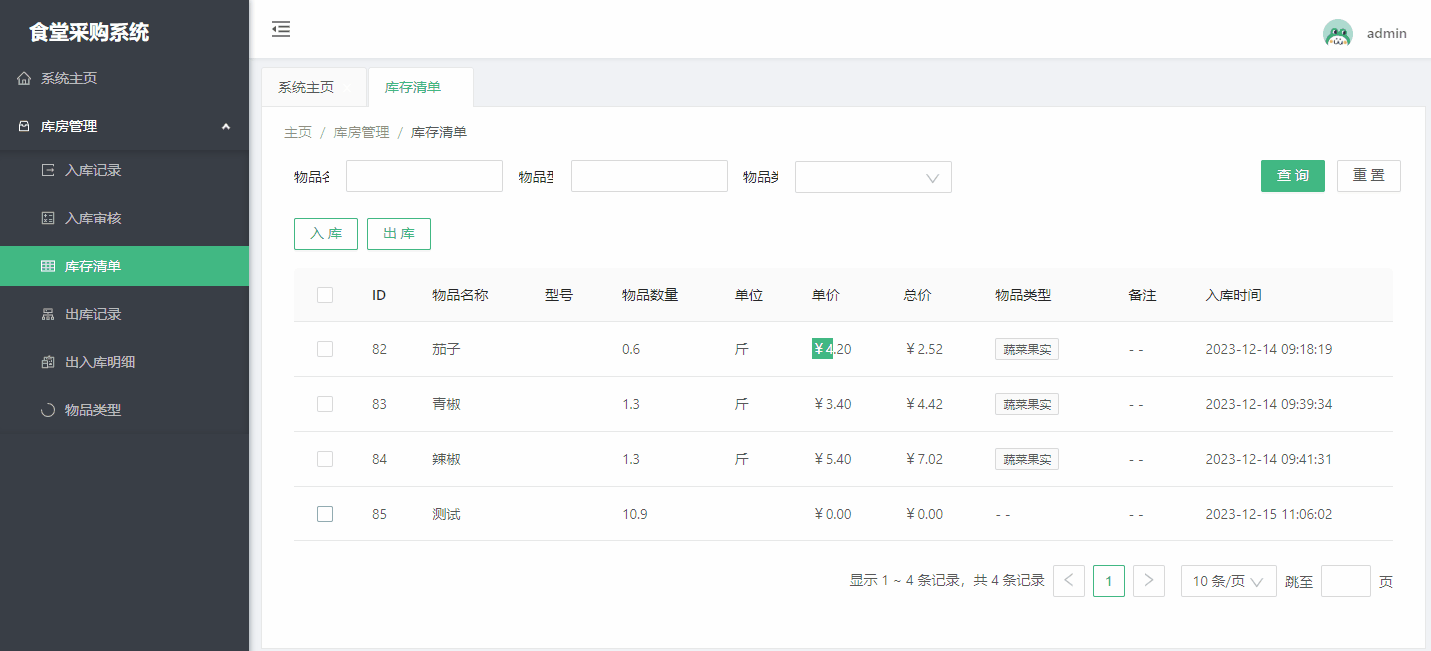Check the box for row ID 85
This screenshot has width=1431, height=651.
pos(325,514)
